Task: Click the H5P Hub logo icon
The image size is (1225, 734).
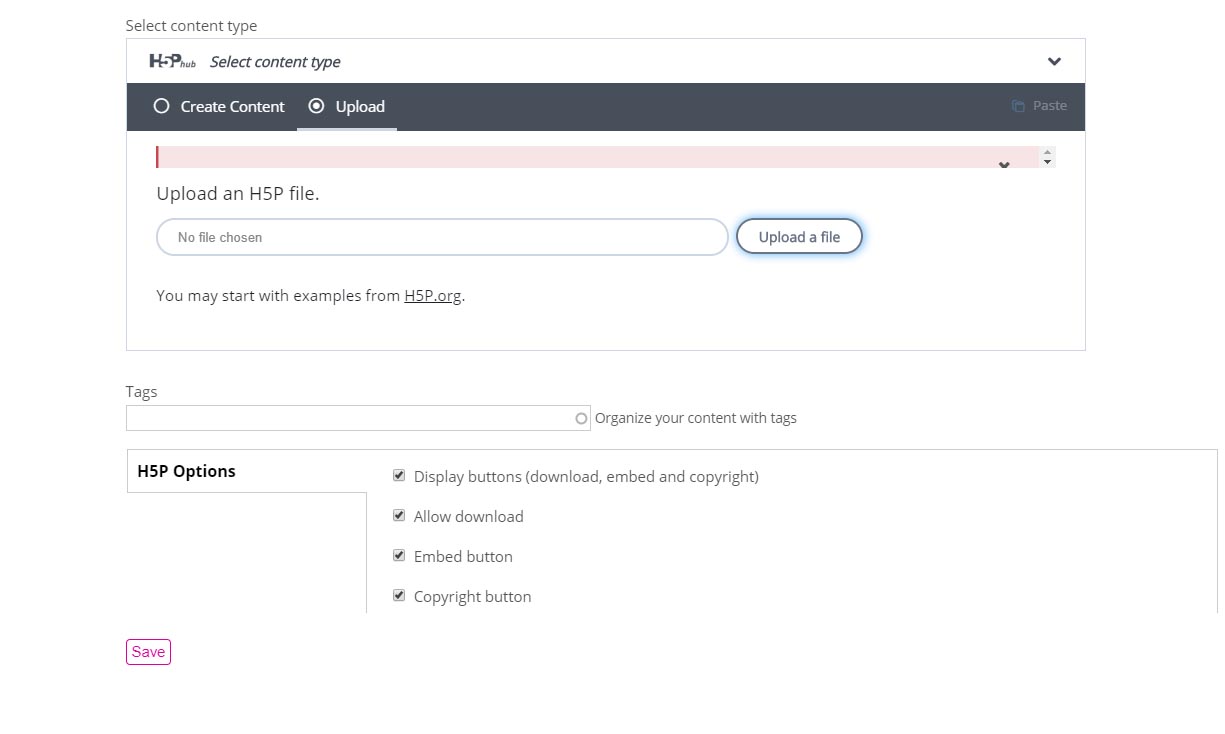Action: click(x=172, y=61)
